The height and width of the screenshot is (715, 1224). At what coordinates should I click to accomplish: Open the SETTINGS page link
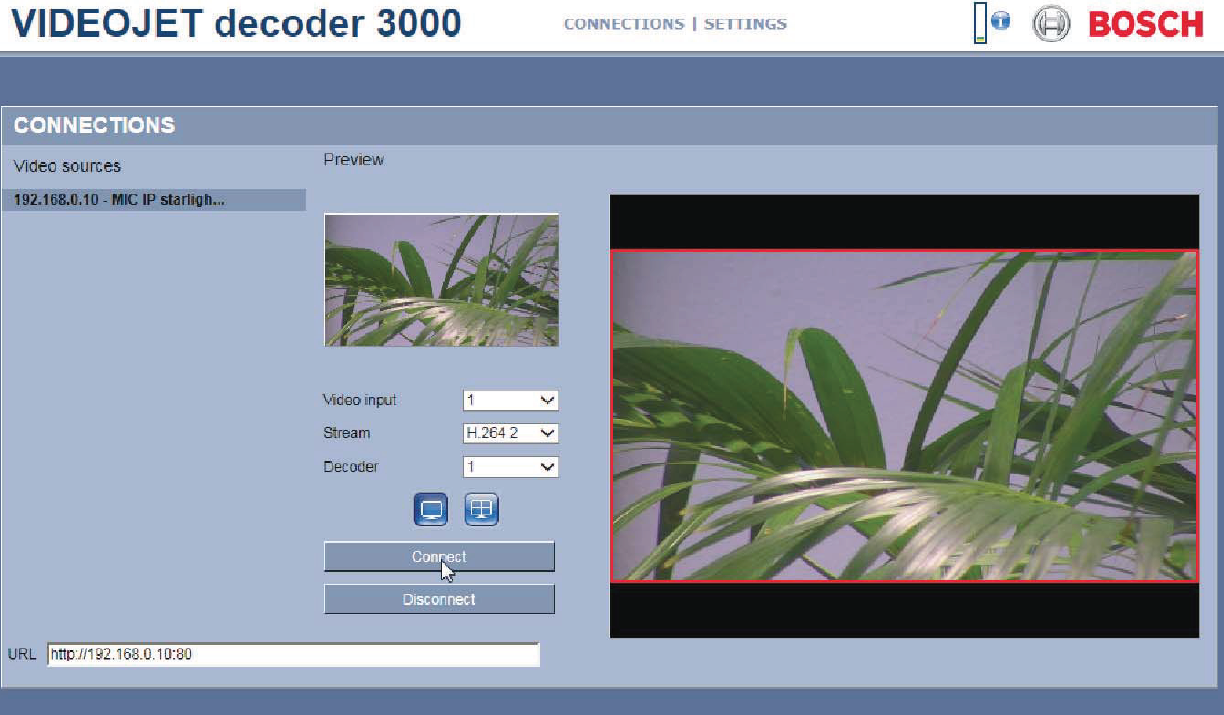point(745,24)
